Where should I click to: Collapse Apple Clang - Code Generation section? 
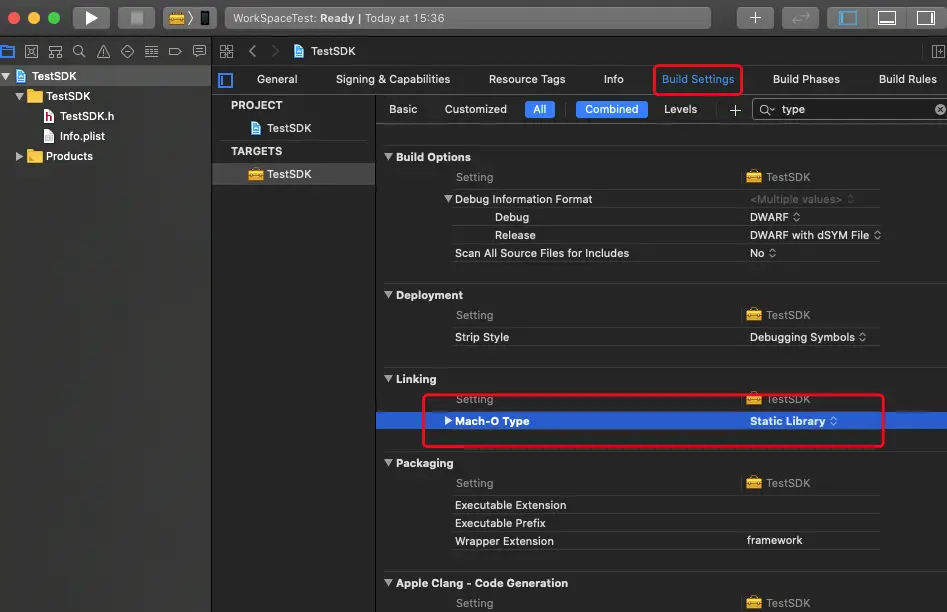point(388,583)
